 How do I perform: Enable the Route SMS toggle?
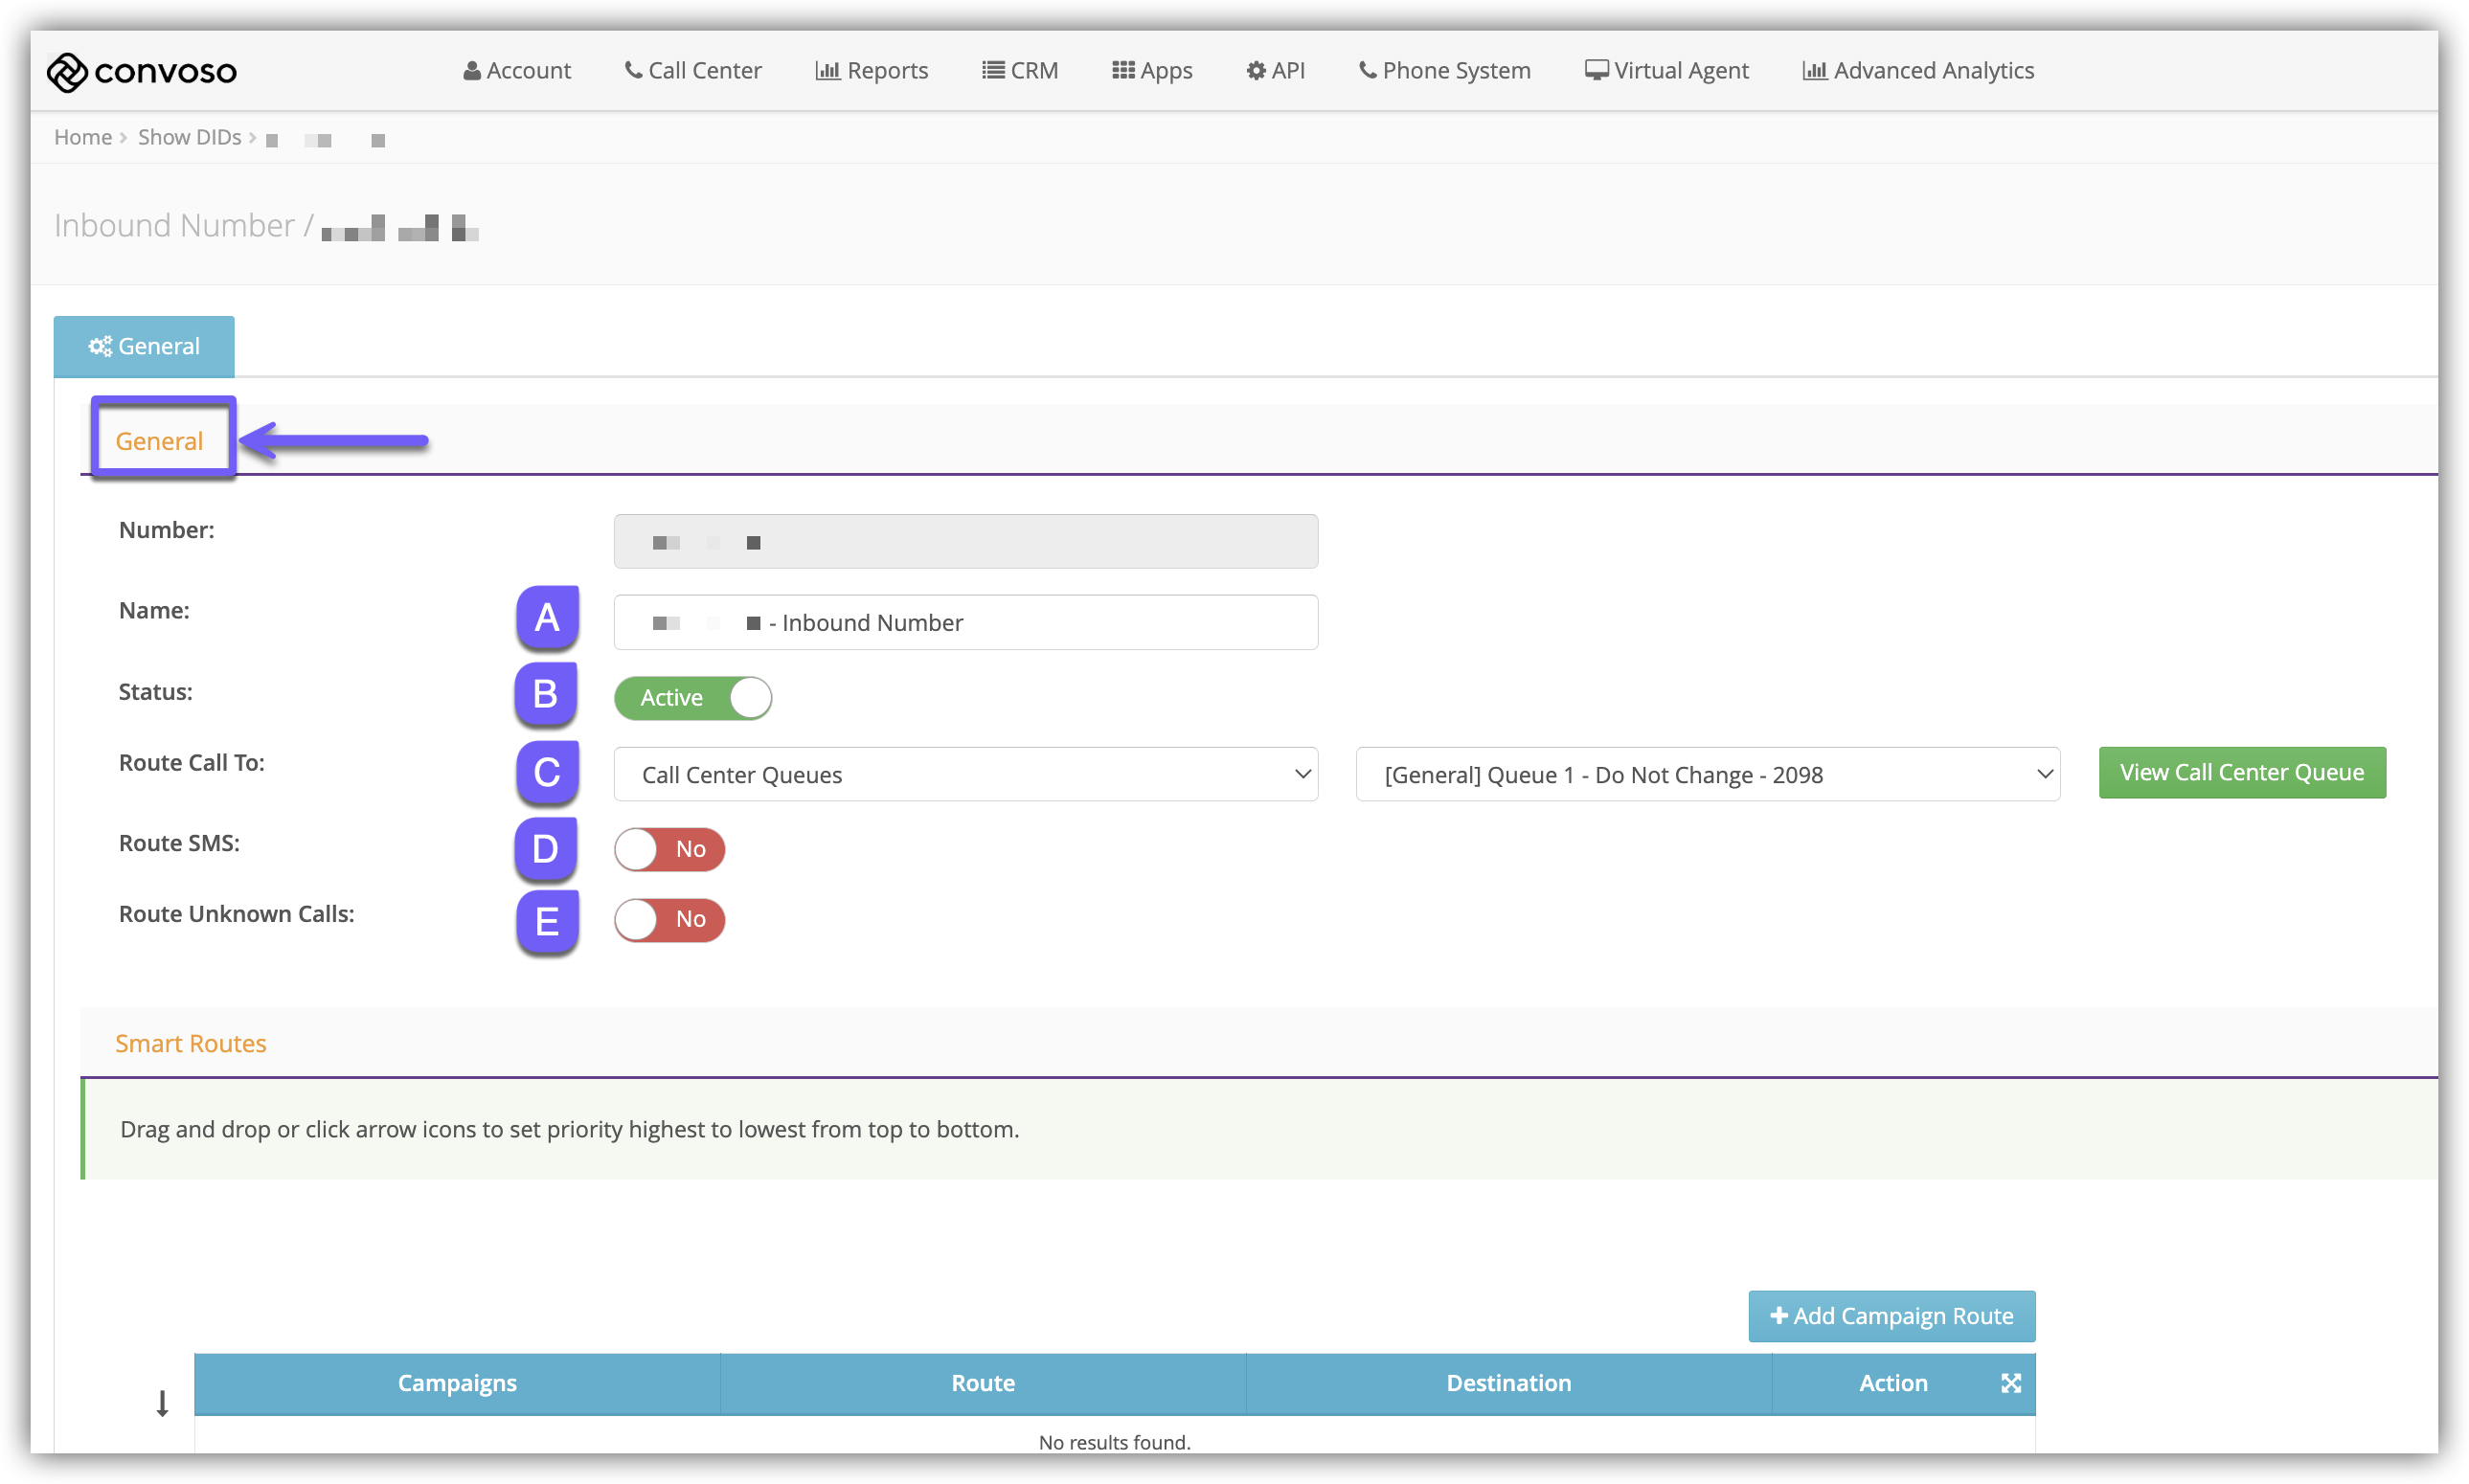[669, 849]
